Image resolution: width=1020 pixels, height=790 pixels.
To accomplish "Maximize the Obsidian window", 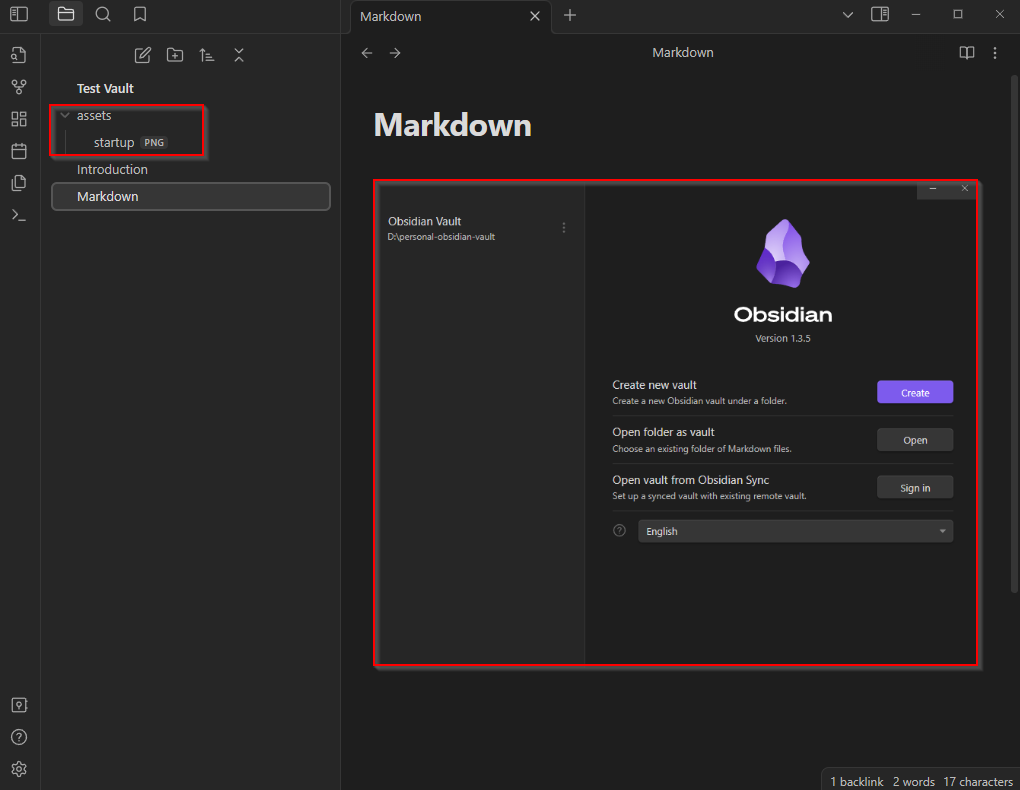I will pyautogui.click(x=958, y=14).
